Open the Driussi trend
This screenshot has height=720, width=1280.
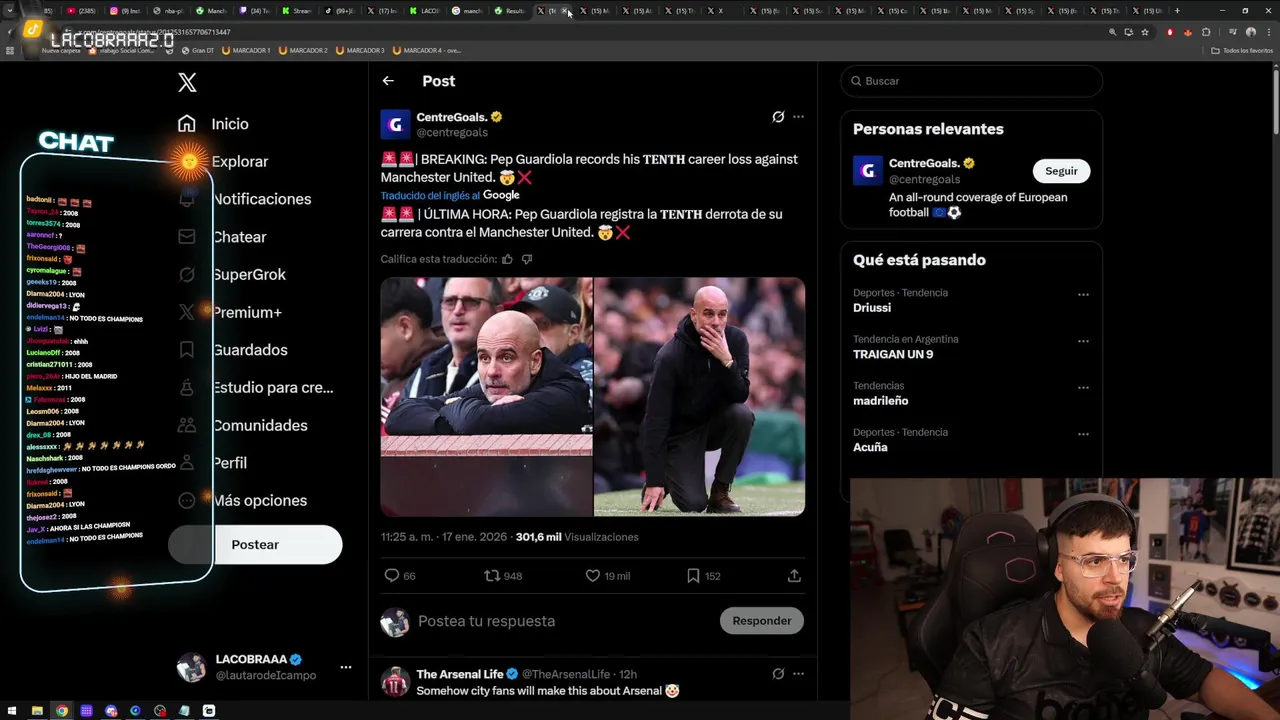point(872,308)
